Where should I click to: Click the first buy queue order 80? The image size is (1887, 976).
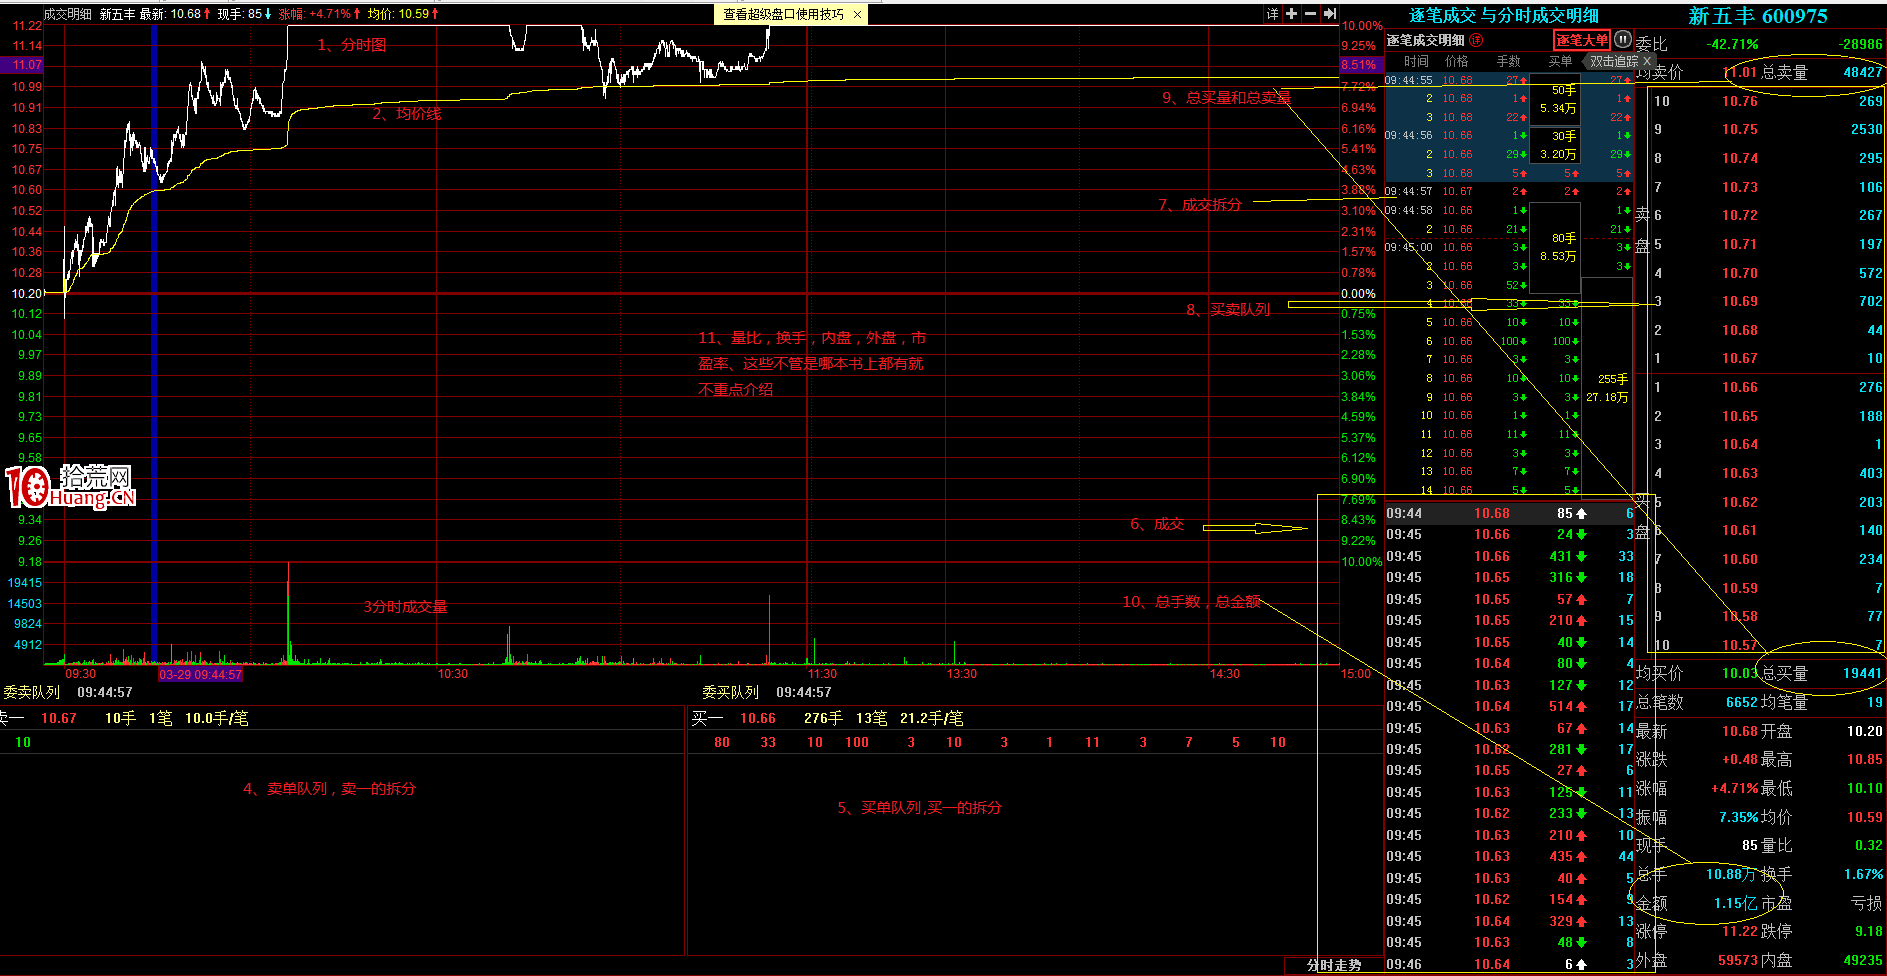[x=722, y=742]
